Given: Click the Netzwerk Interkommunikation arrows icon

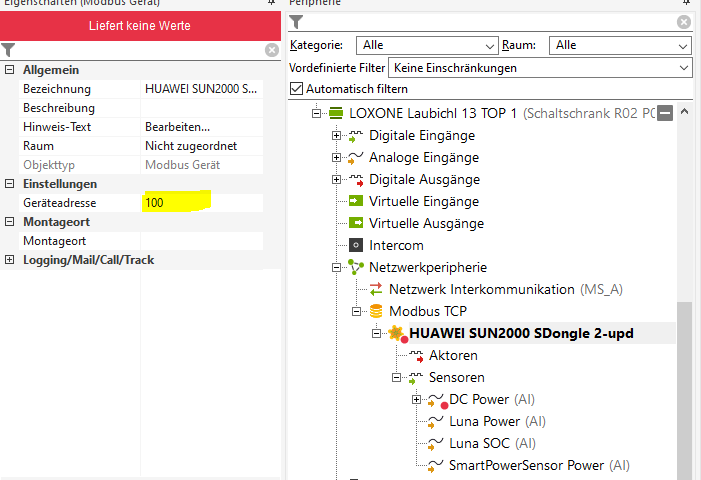Looking at the screenshot, I should [376, 289].
